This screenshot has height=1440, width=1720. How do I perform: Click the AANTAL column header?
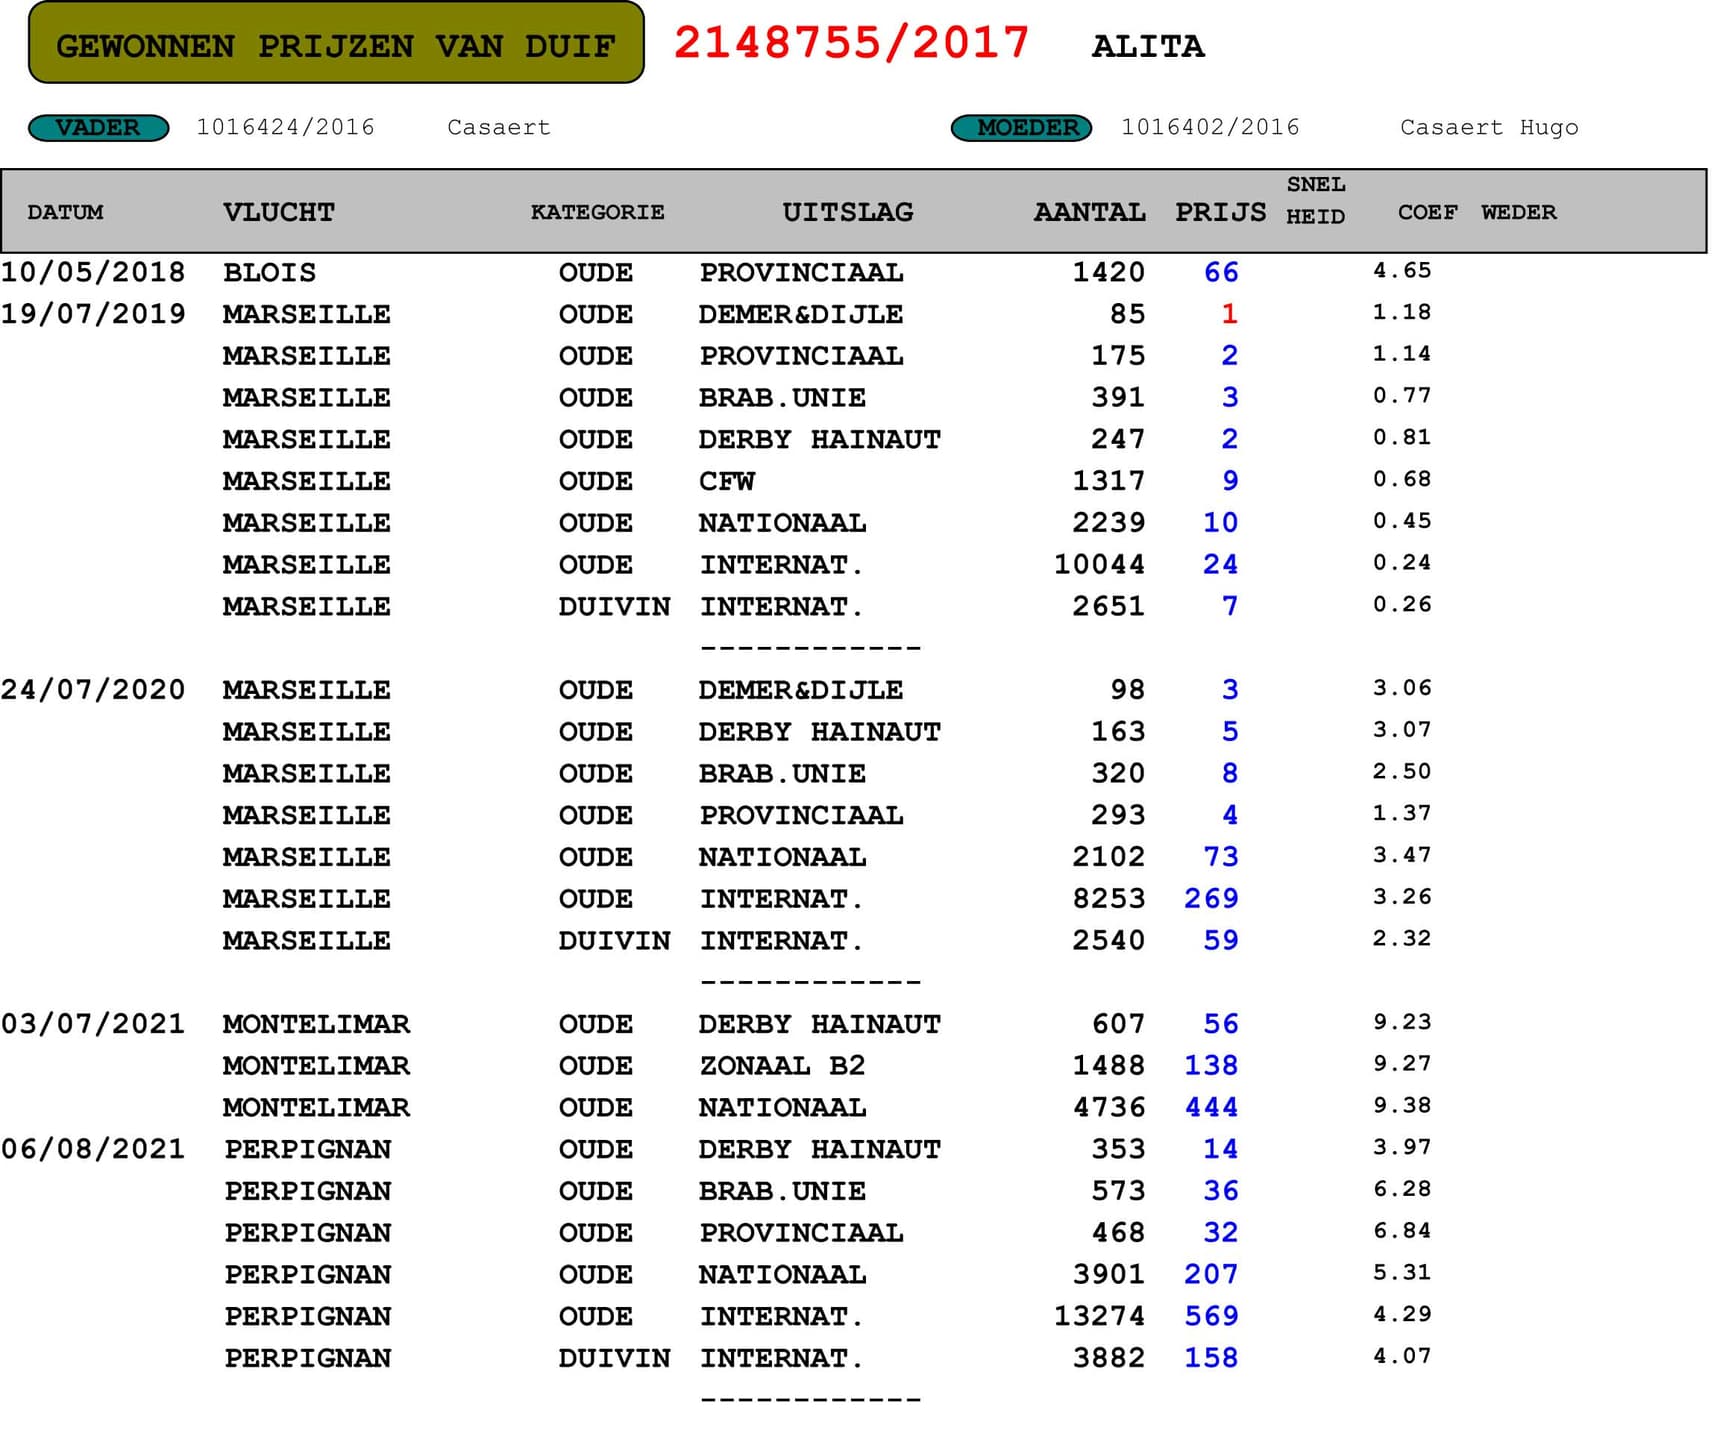(x=1089, y=212)
